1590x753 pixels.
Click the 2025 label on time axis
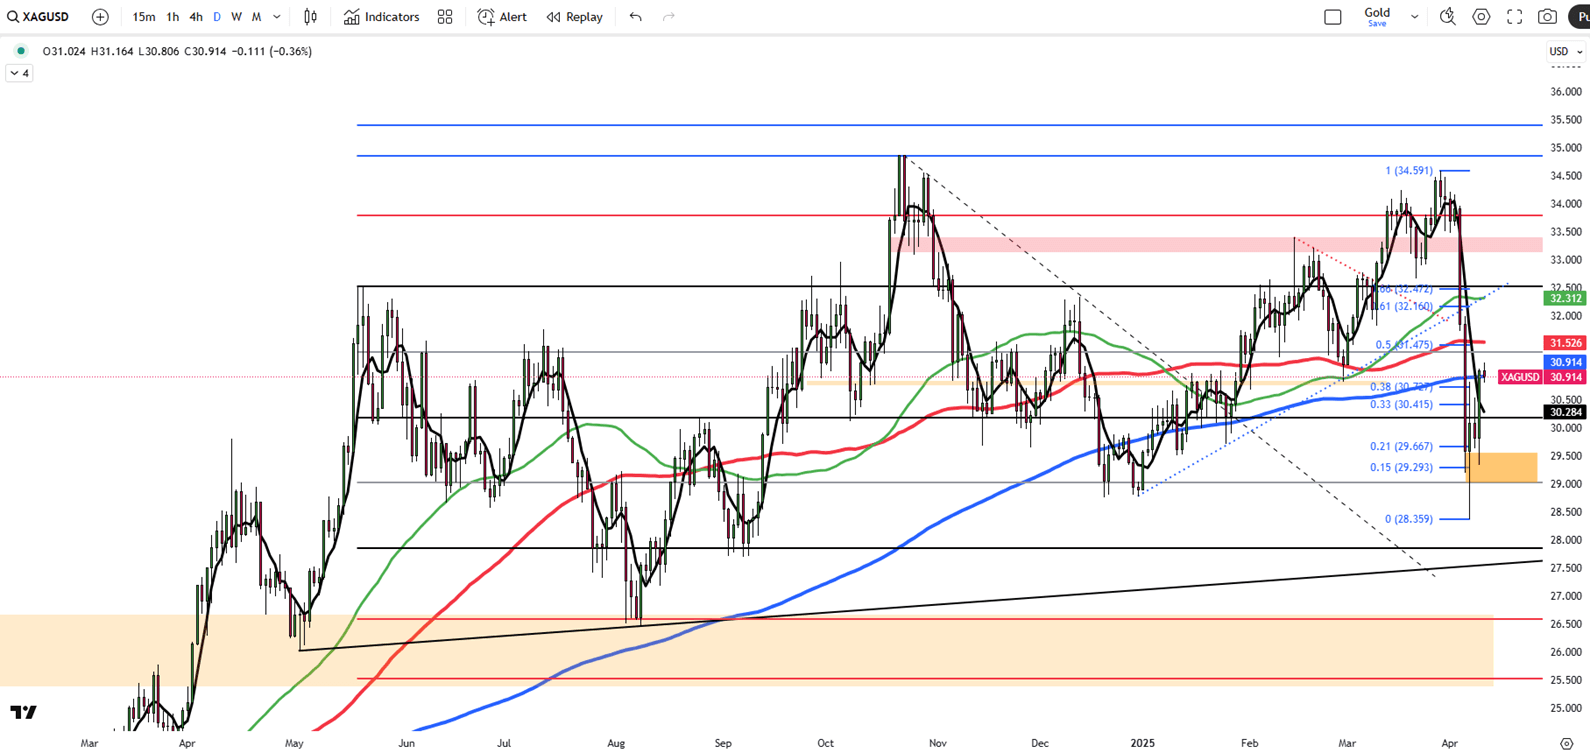tap(1142, 743)
